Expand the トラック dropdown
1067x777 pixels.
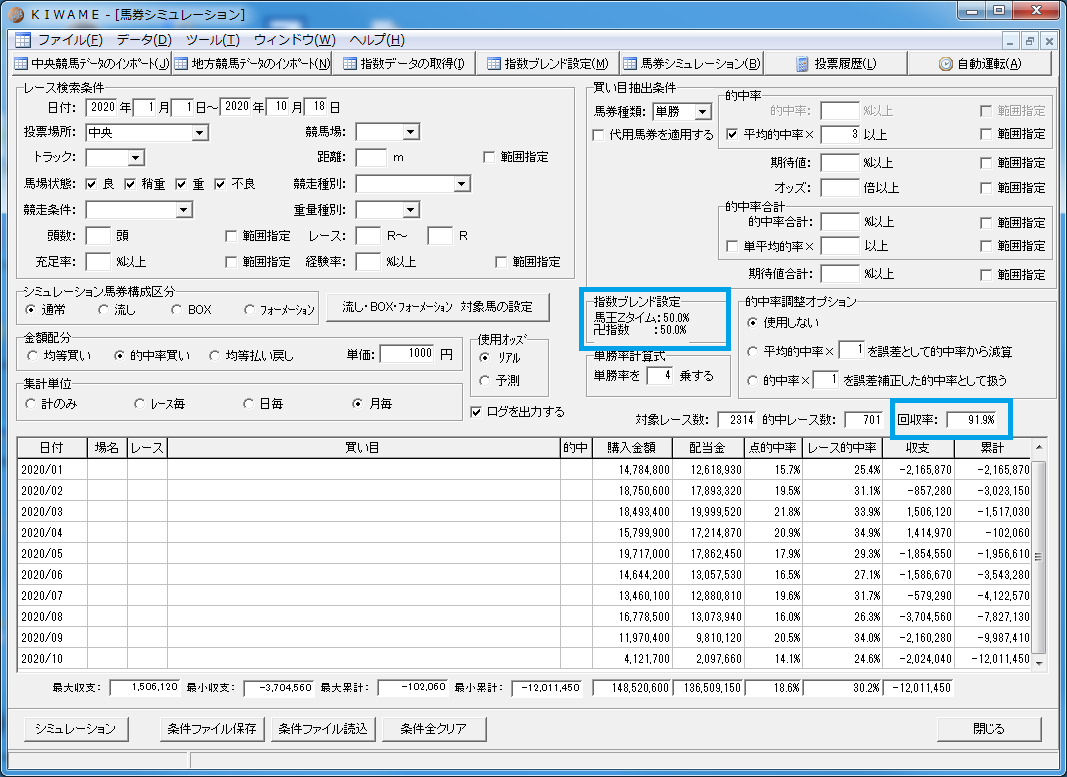click(x=136, y=158)
